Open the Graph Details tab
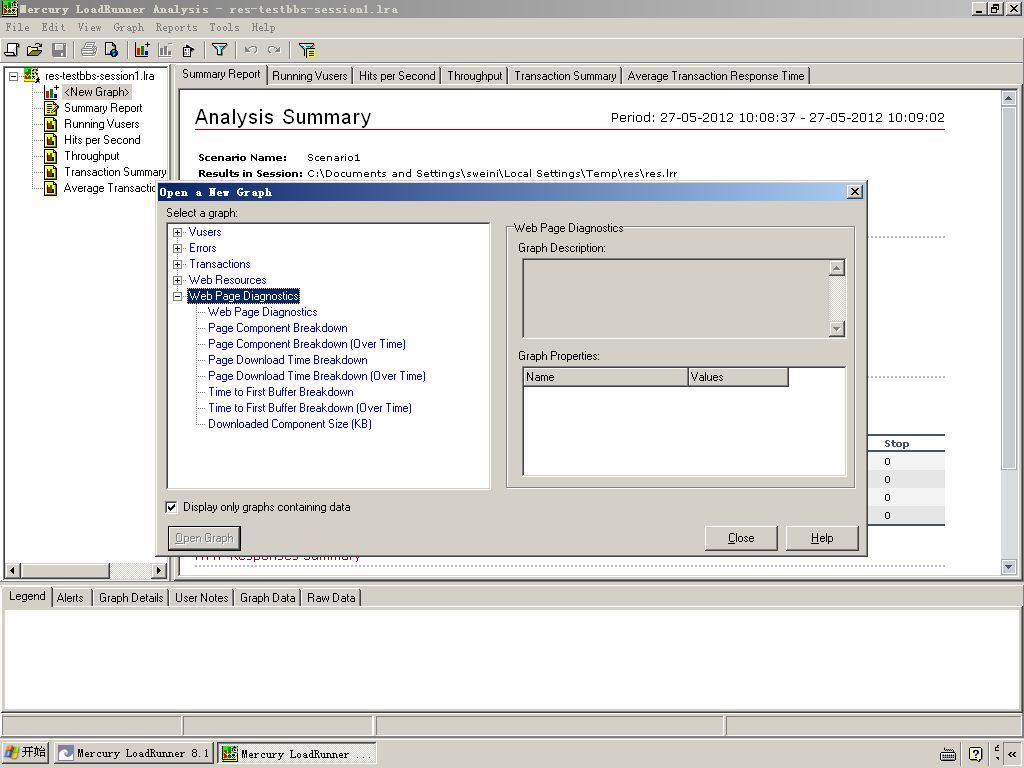 click(131, 598)
